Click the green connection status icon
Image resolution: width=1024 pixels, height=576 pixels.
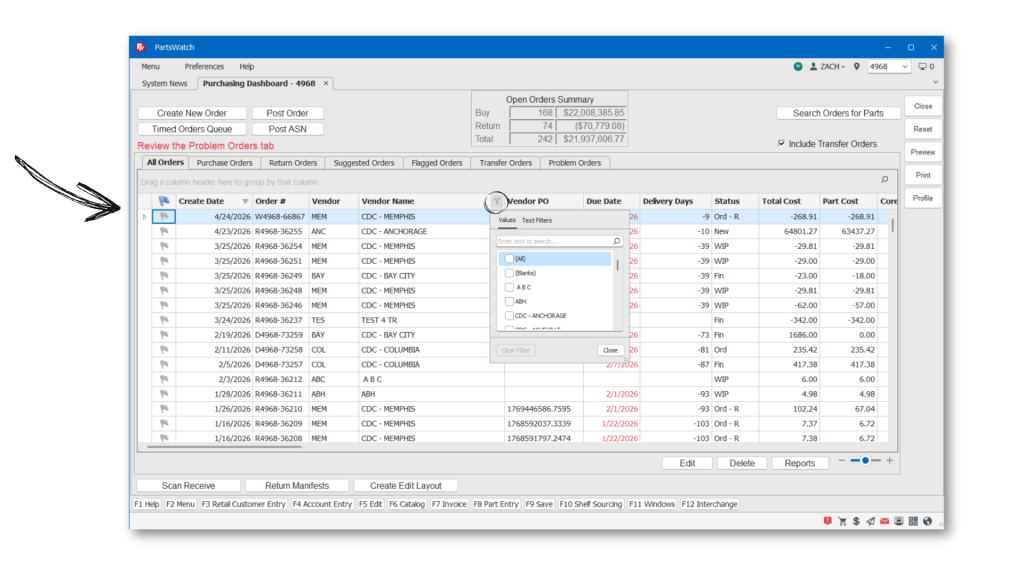798,67
